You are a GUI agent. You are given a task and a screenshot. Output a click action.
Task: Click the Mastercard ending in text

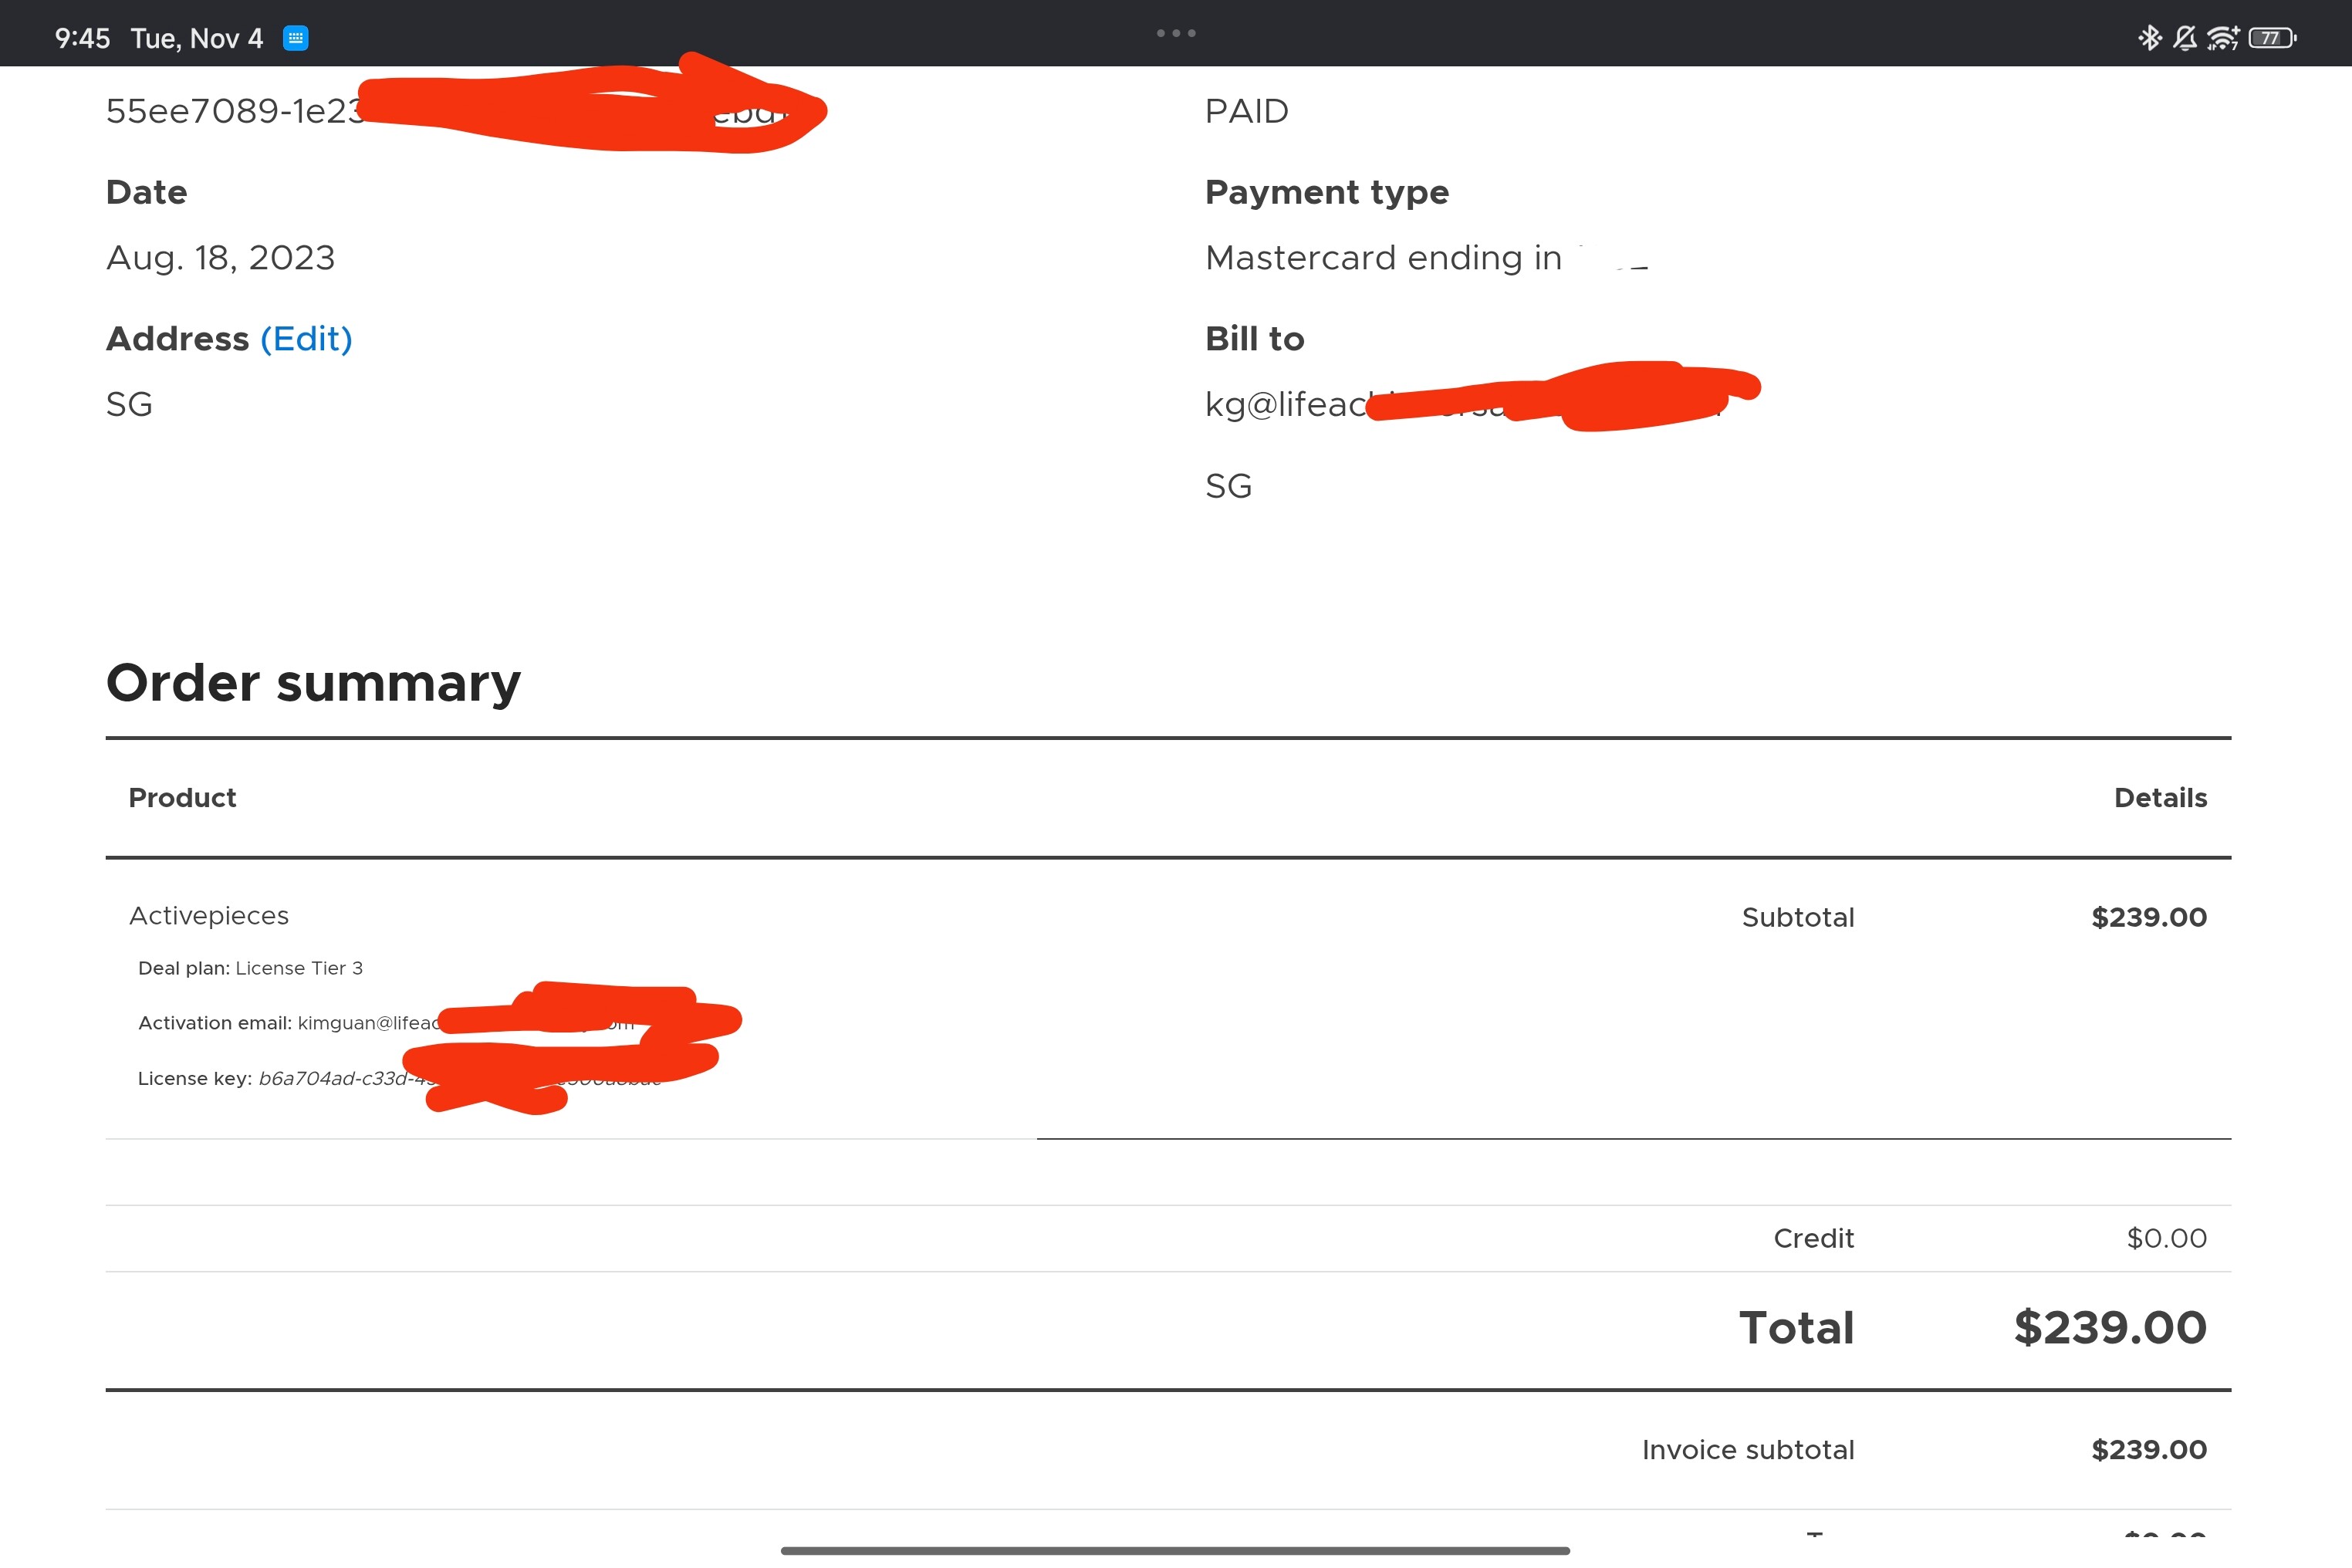pyautogui.click(x=1383, y=258)
